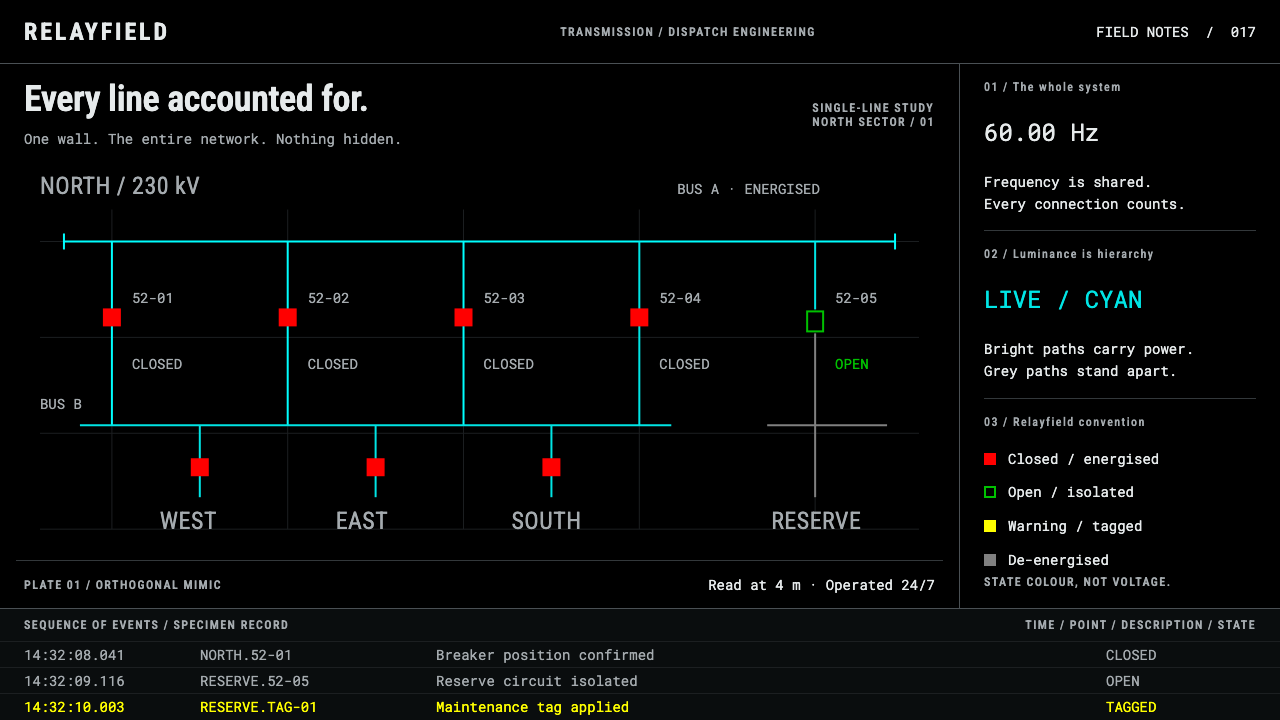The image size is (1280, 720).
Task: Click the 52-05 breaker label
Action: [856, 298]
